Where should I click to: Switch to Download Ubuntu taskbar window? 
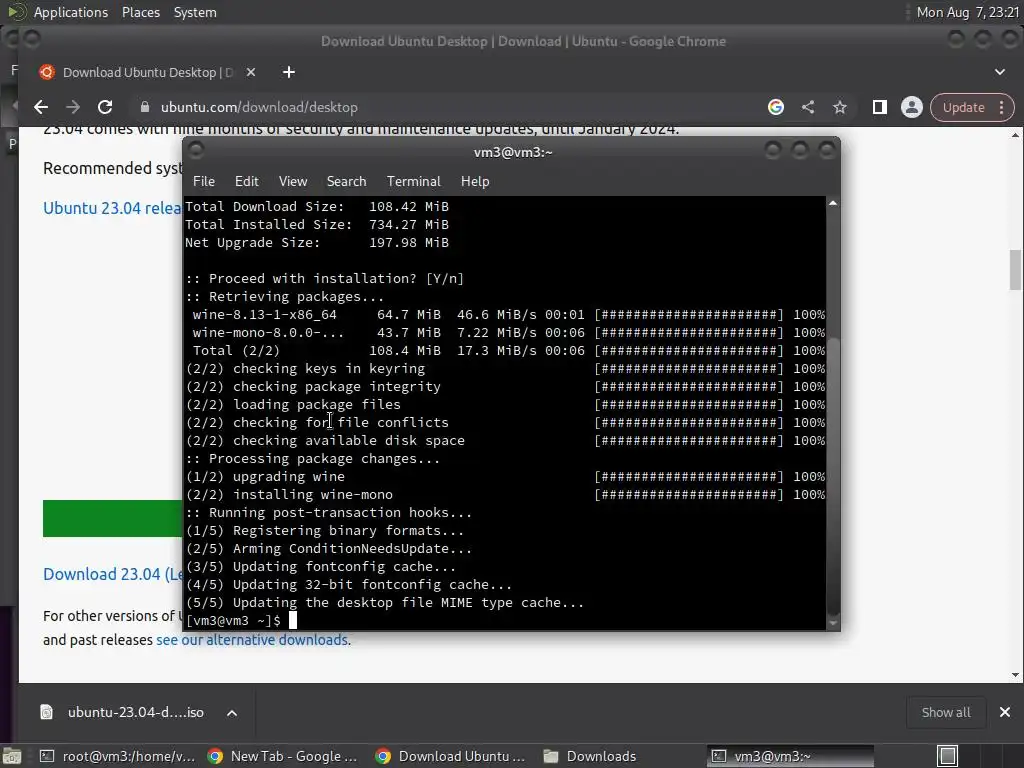pos(451,756)
